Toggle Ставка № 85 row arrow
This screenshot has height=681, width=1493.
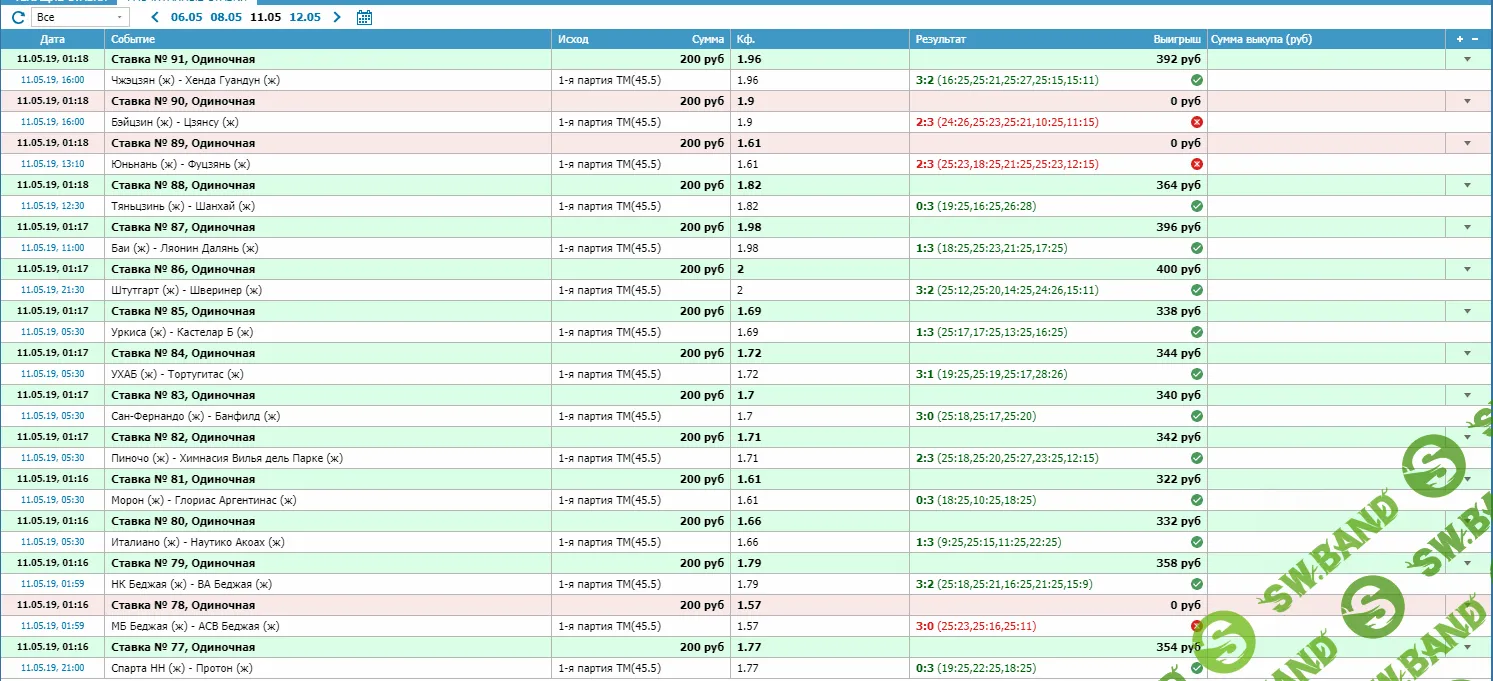coord(1468,311)
